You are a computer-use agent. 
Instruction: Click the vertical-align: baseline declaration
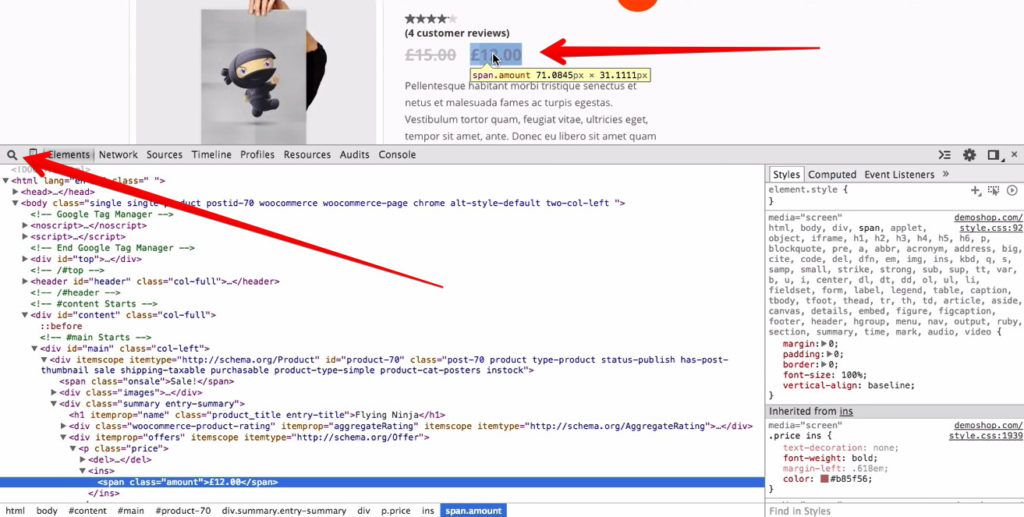[849, 385]
